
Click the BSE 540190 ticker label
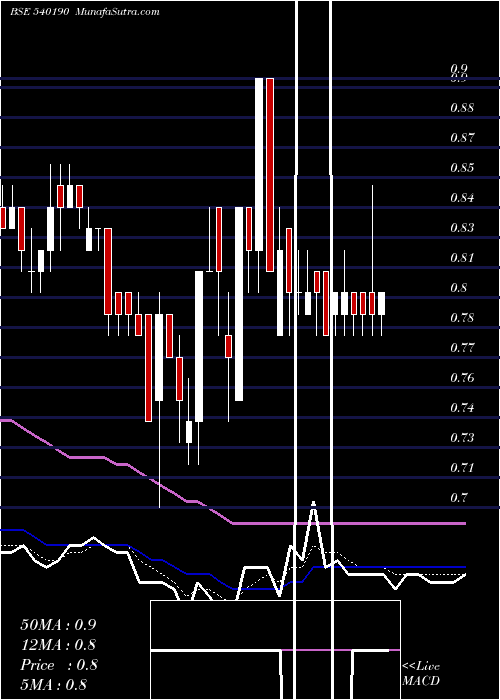point(39,11)
